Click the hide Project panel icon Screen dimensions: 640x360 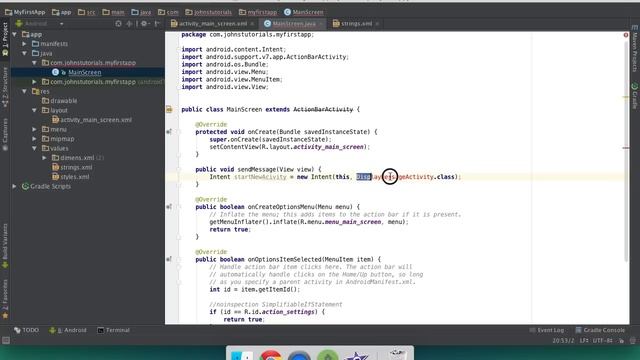tap(157, 24)
